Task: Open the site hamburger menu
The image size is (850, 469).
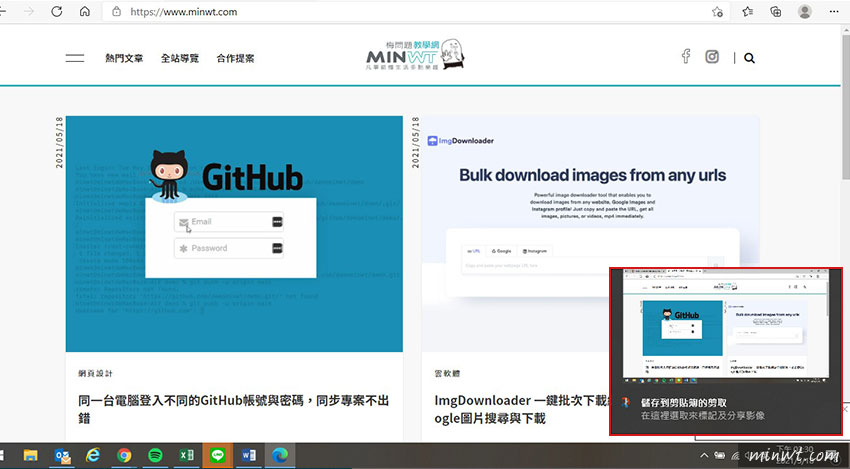Action: (x=75, y=58)
